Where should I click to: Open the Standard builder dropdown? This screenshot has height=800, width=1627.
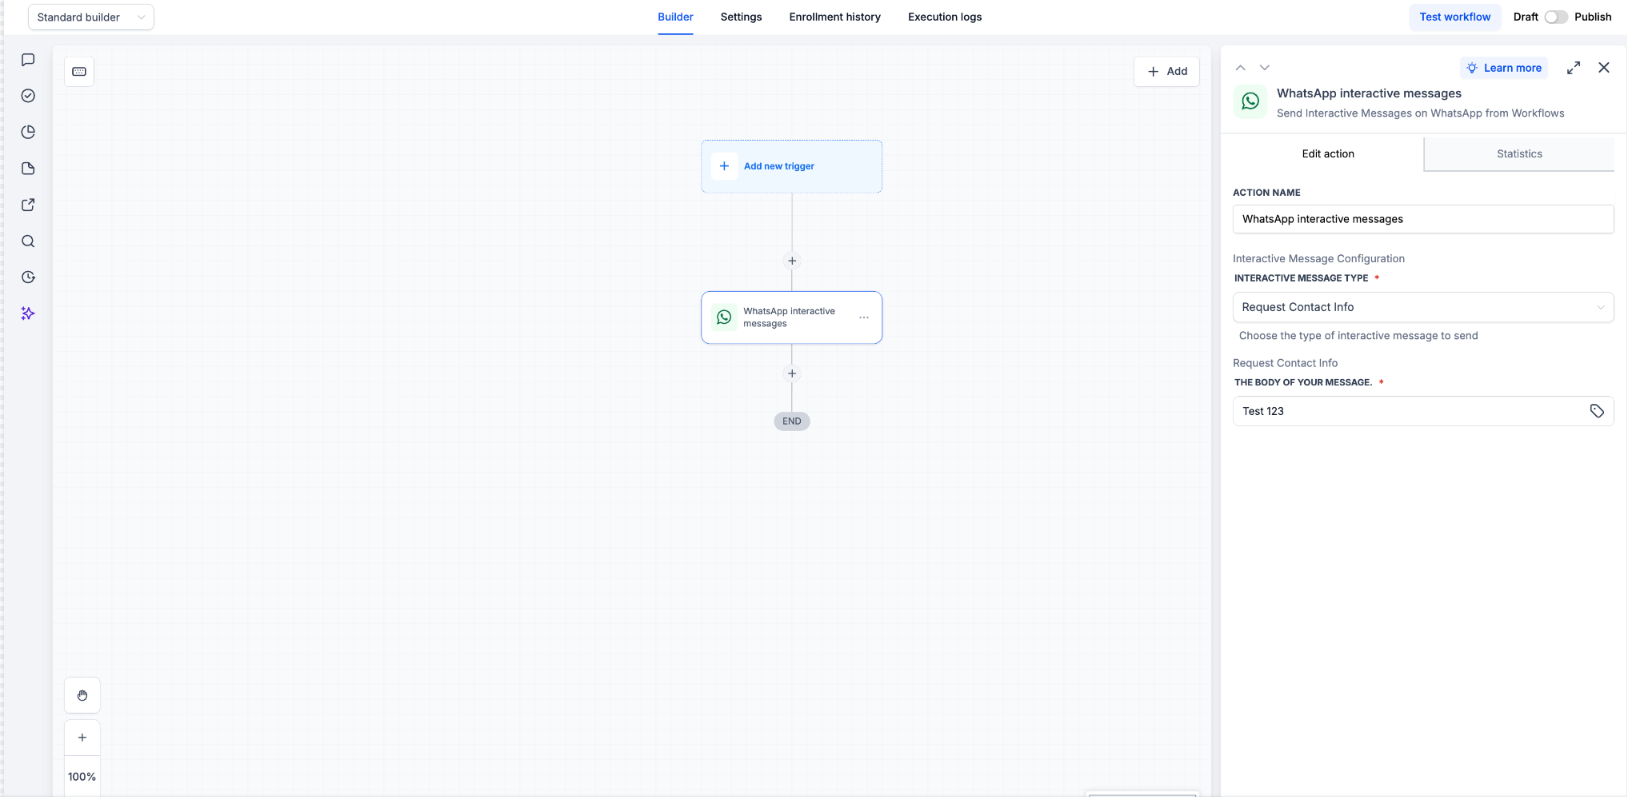(91, 17)
